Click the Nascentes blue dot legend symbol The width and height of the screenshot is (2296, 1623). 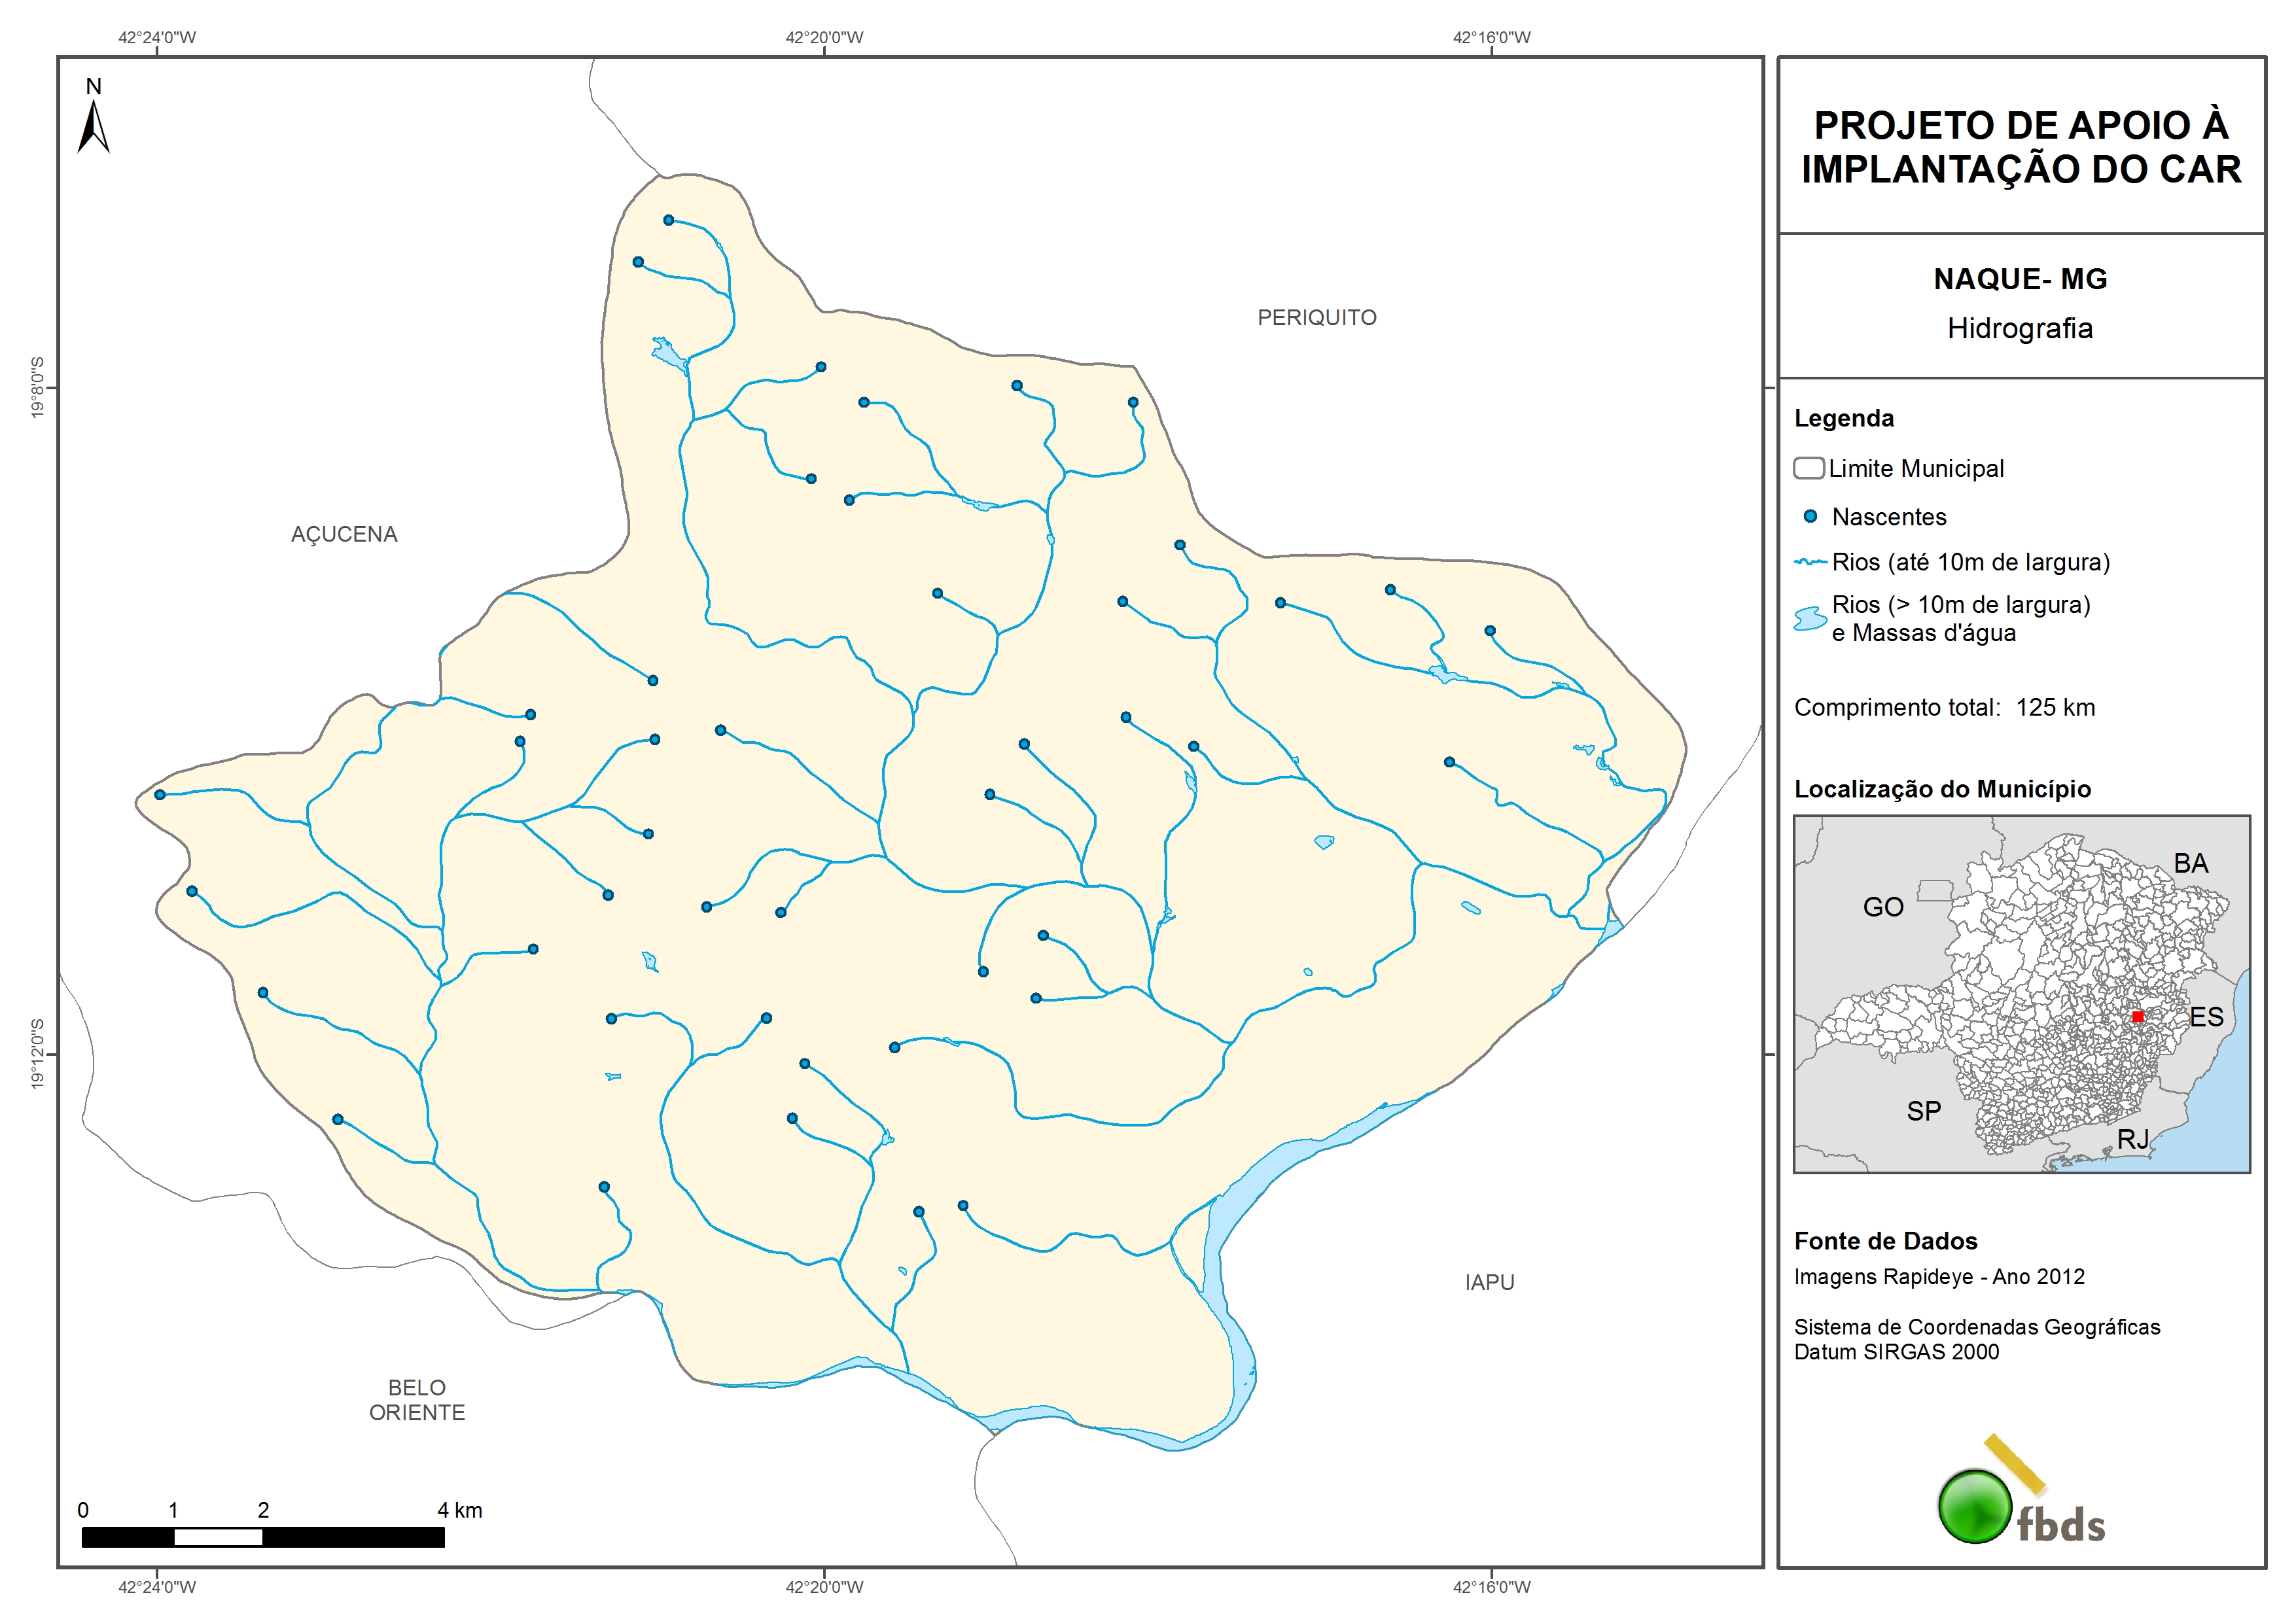point(1809,517)
